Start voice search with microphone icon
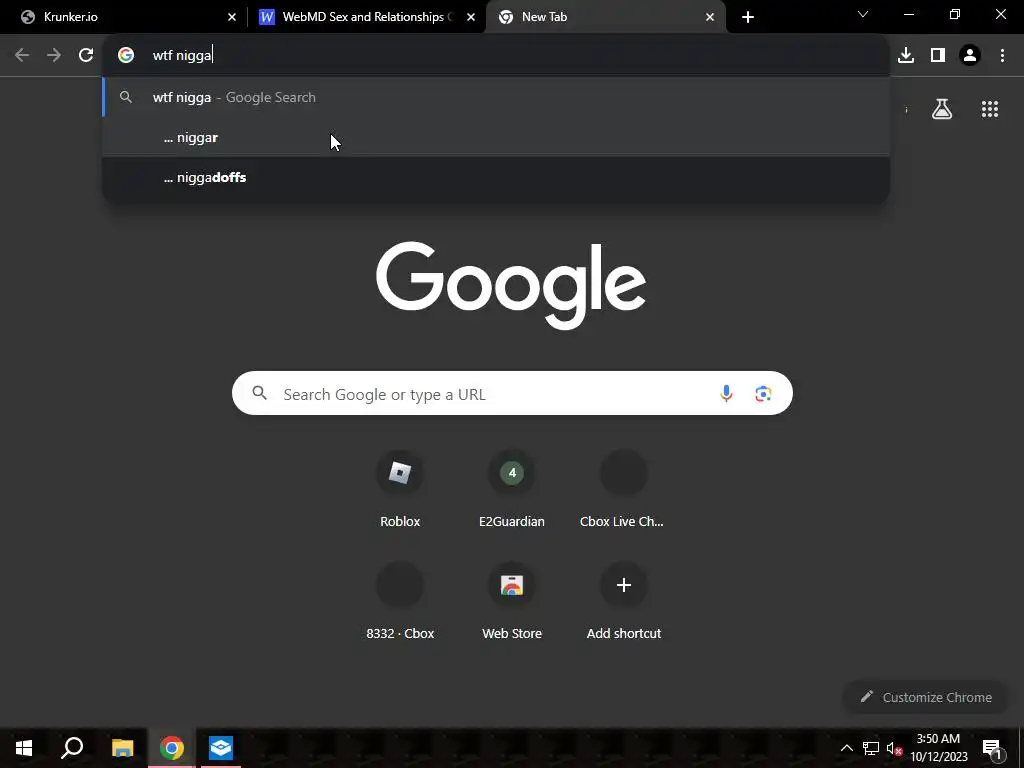This screenshot has height=768, width=1024. coord(726,393)
